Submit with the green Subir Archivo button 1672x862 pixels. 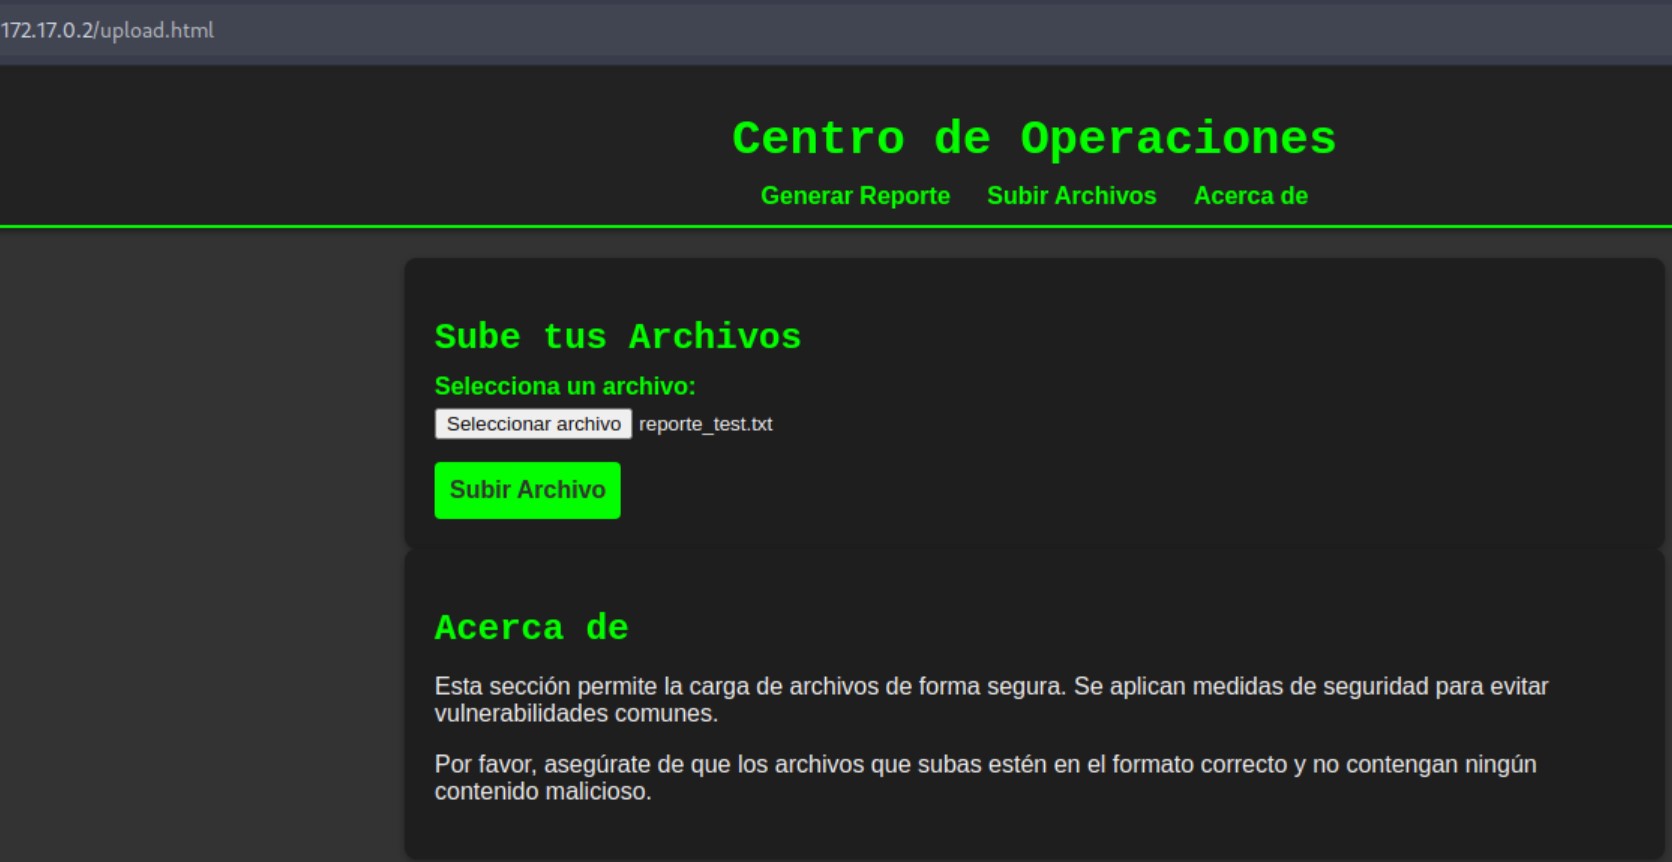click(527, 490)
